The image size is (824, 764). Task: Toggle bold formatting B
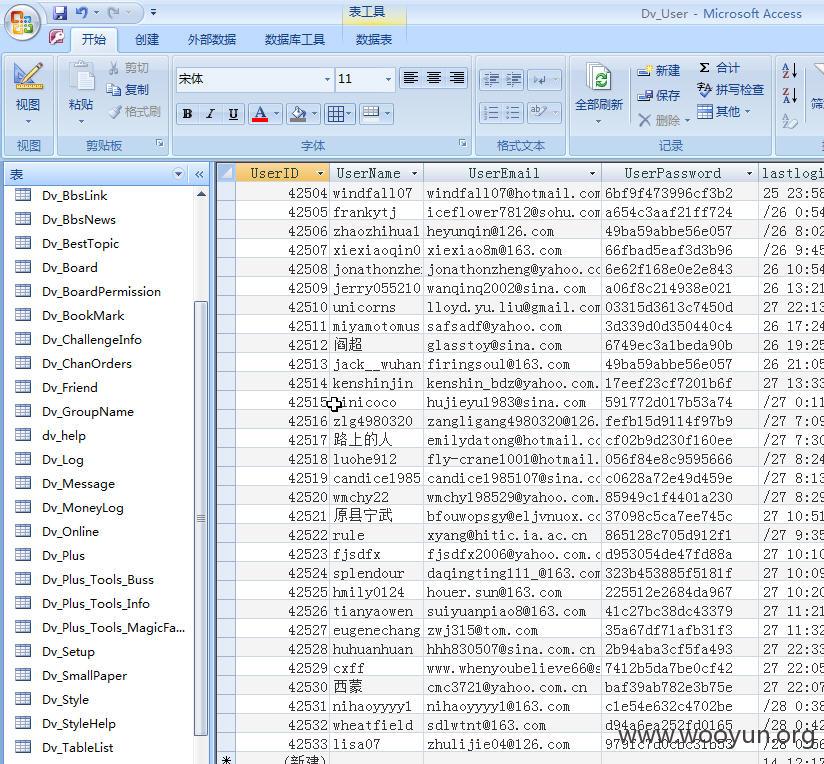click(188, 113)
